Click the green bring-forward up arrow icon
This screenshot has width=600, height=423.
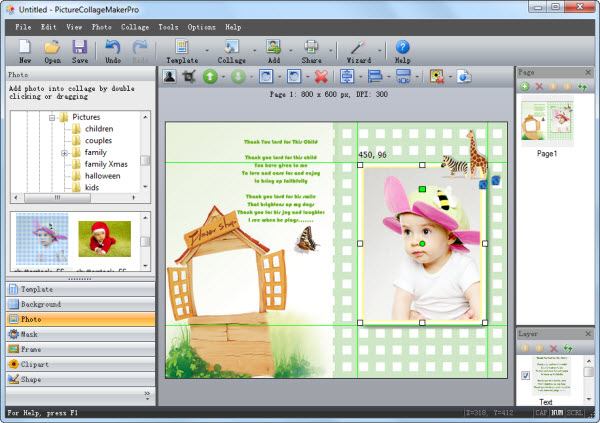[x=211, y=76]
